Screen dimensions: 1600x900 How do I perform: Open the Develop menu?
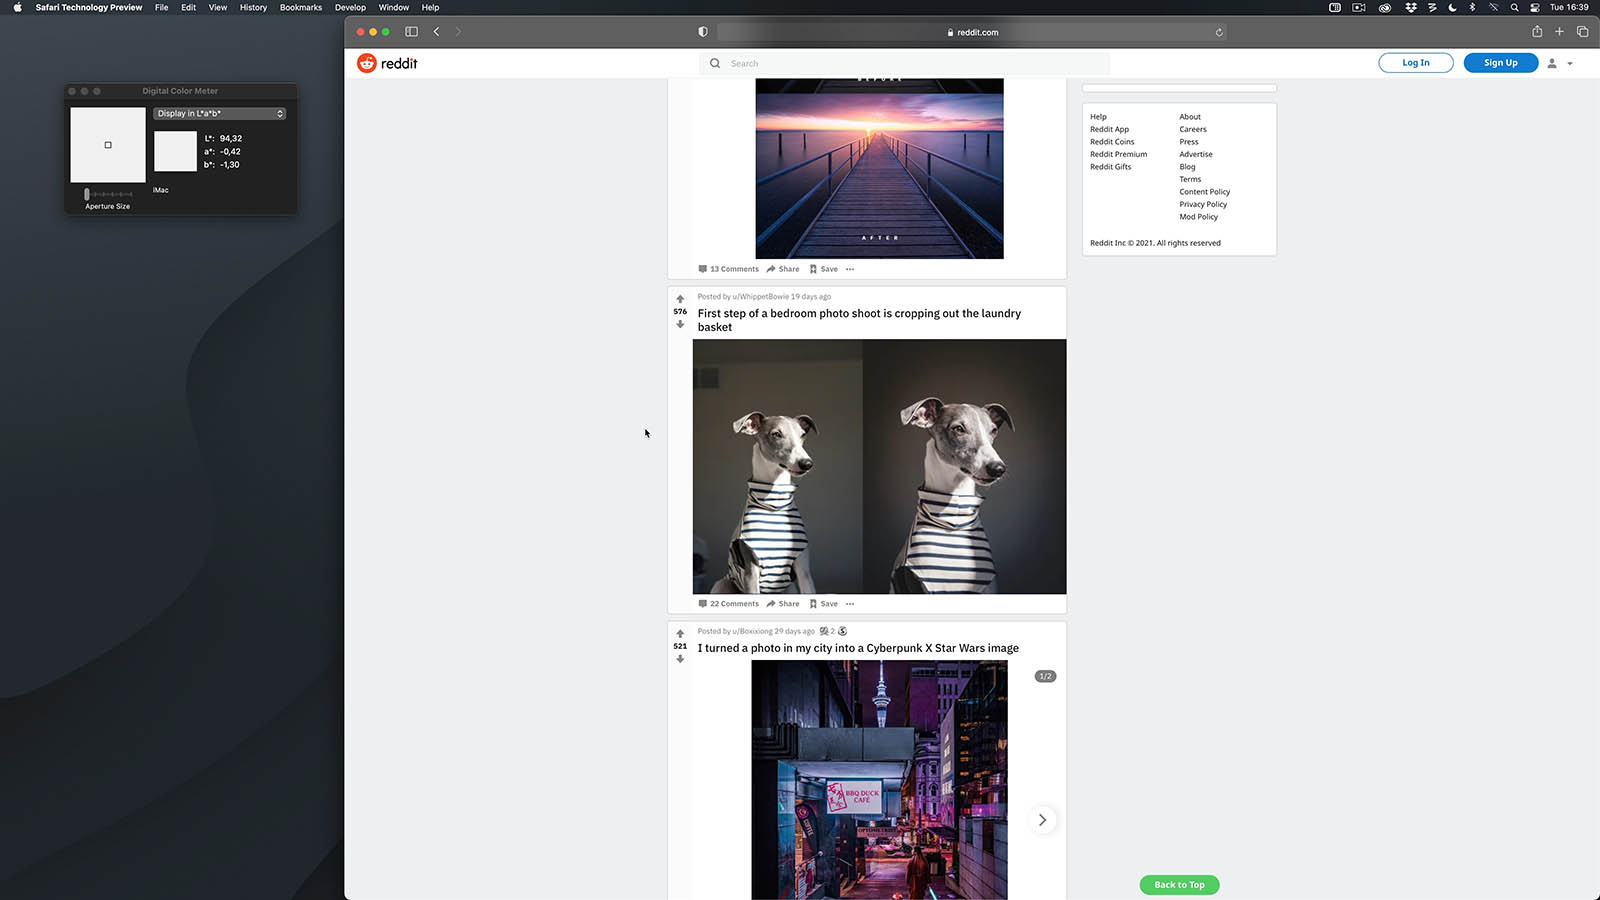point(350,7)
